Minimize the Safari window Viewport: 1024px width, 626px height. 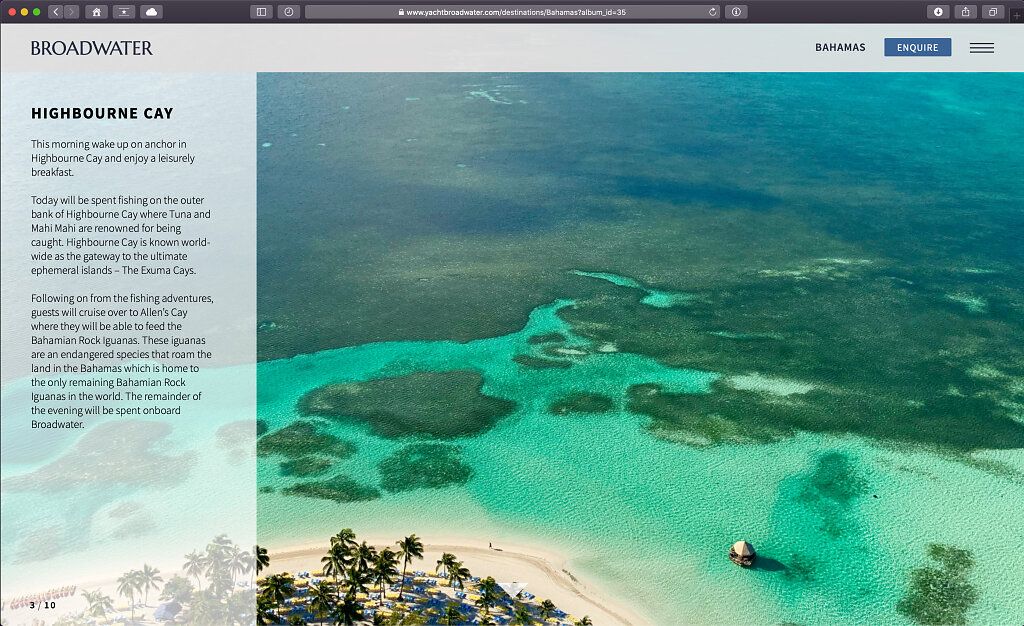tap(24, 12)
